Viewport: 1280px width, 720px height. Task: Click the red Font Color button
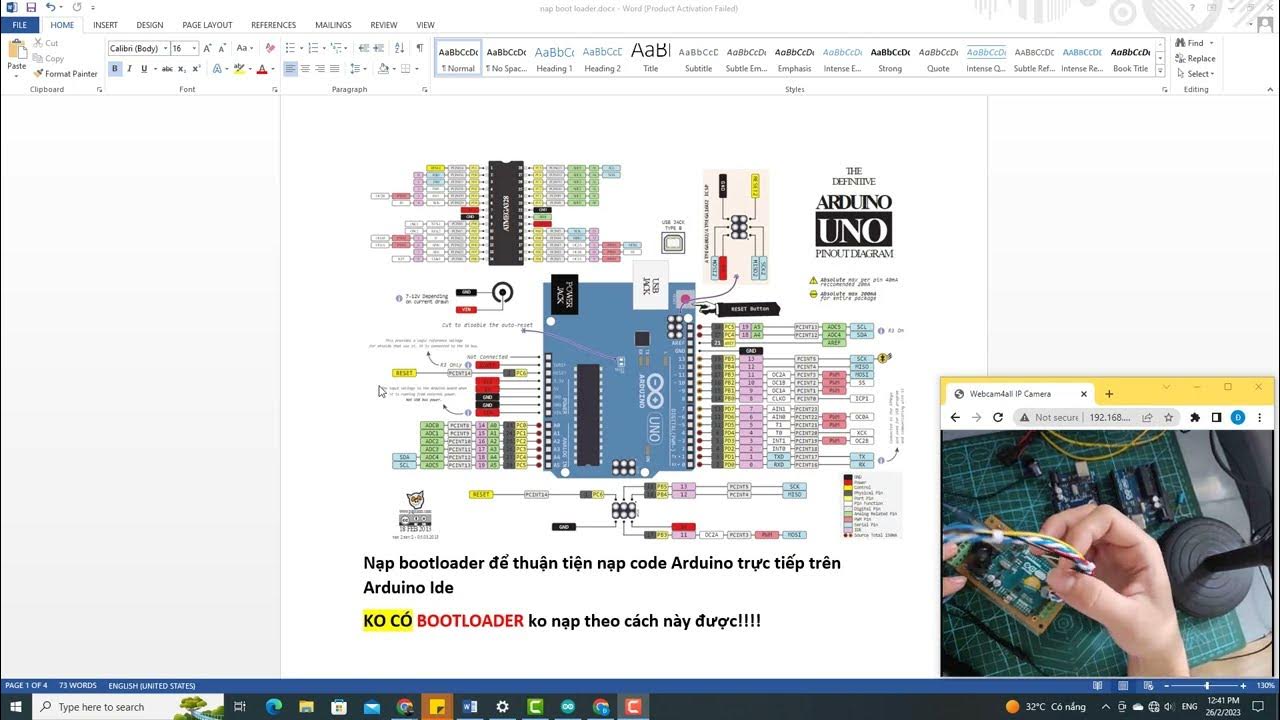(x=261, y=69)
